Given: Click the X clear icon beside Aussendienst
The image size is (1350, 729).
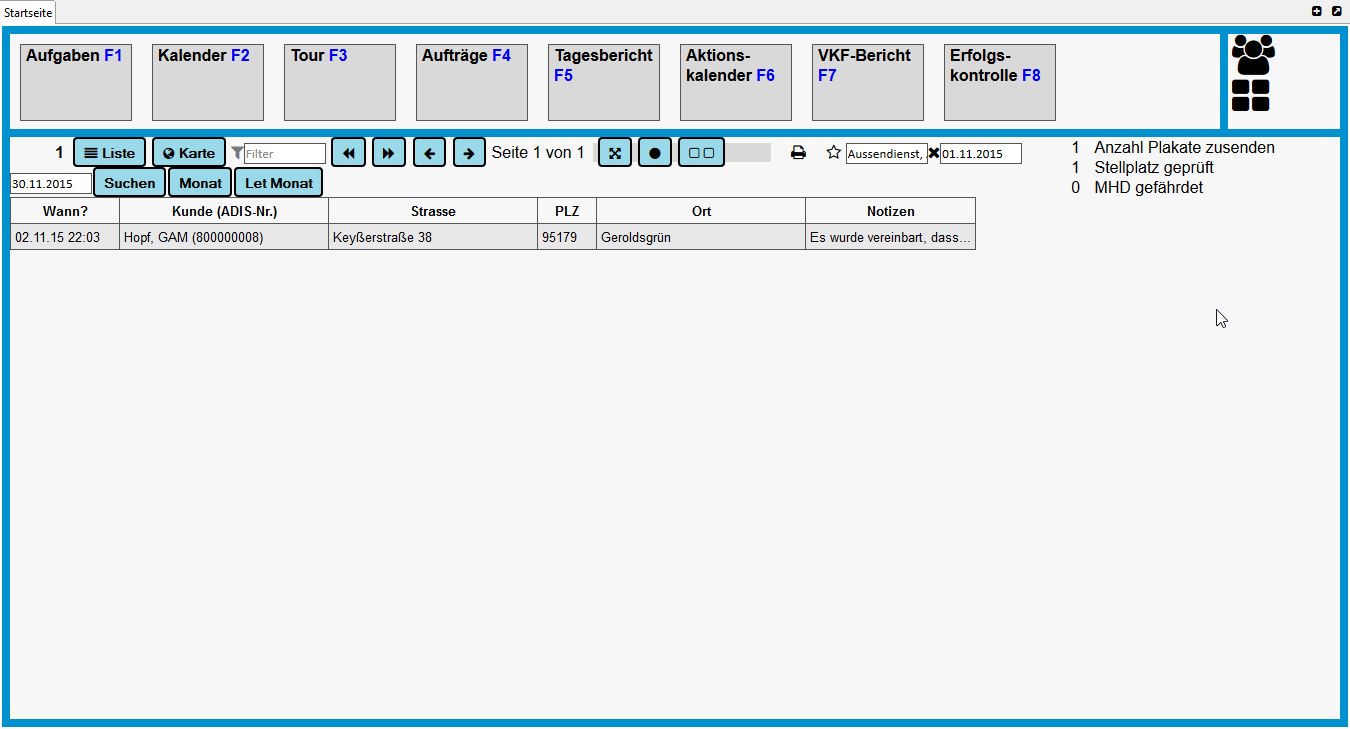Looking at the screenshot, I should coord(934,153).
